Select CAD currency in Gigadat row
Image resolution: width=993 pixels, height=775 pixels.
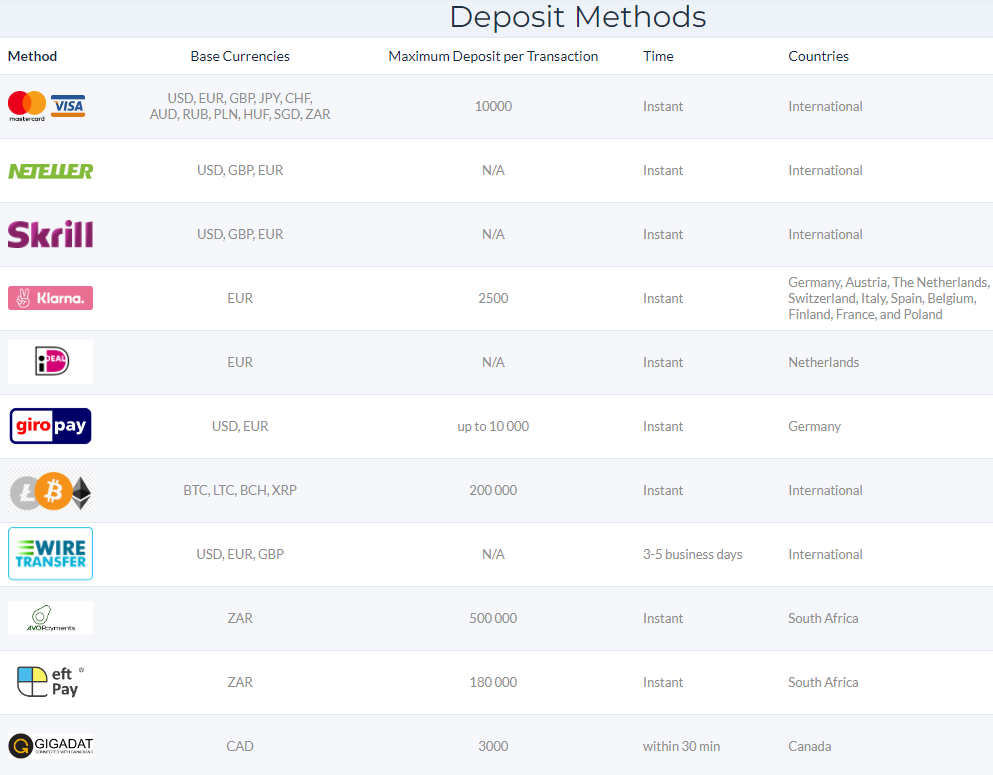tap(240, 746)
